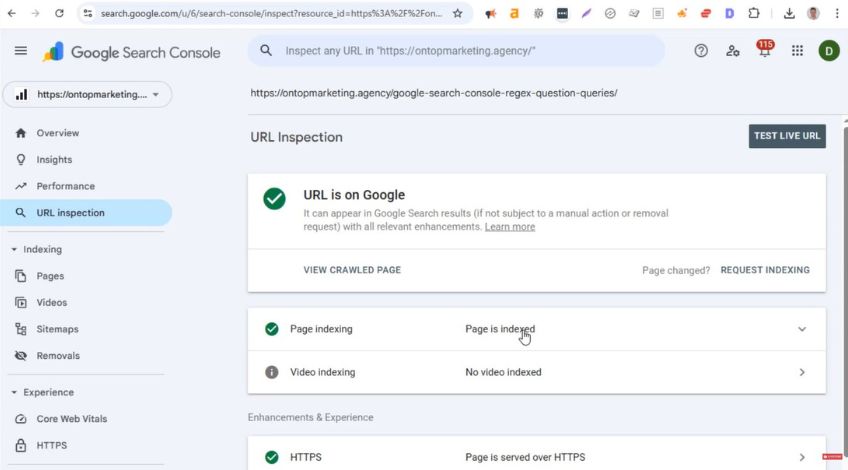Image resolution: width=848 pixels, height=470 pixels.
Task: Select URL inspection in the sidebar
Action: pyautogui.click(x=87, y=213)
